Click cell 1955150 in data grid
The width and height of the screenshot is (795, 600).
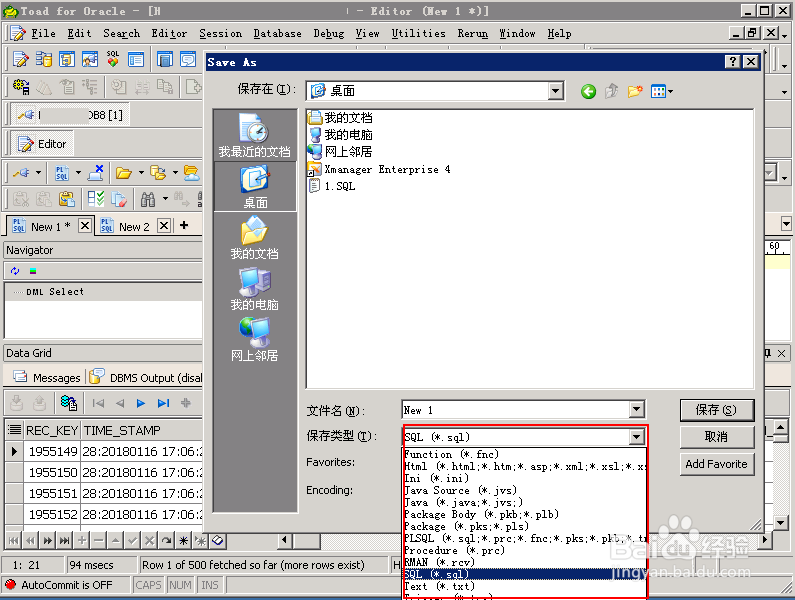(x=53, y=473)
